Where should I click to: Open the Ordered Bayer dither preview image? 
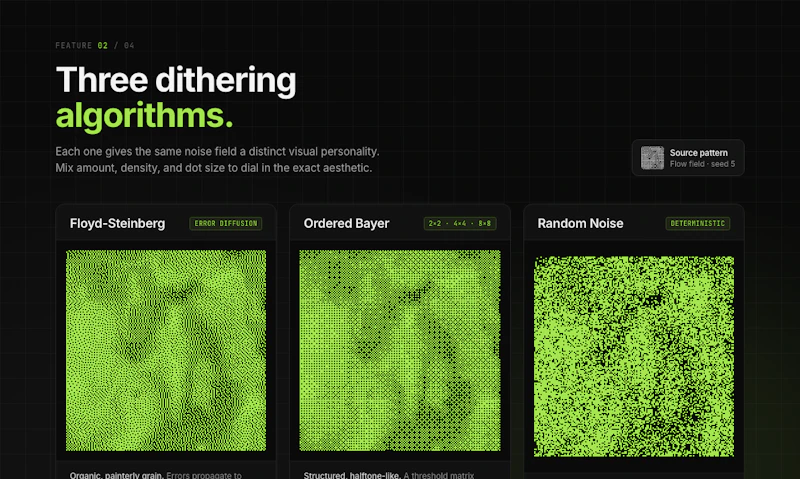(x=400, y=350)
